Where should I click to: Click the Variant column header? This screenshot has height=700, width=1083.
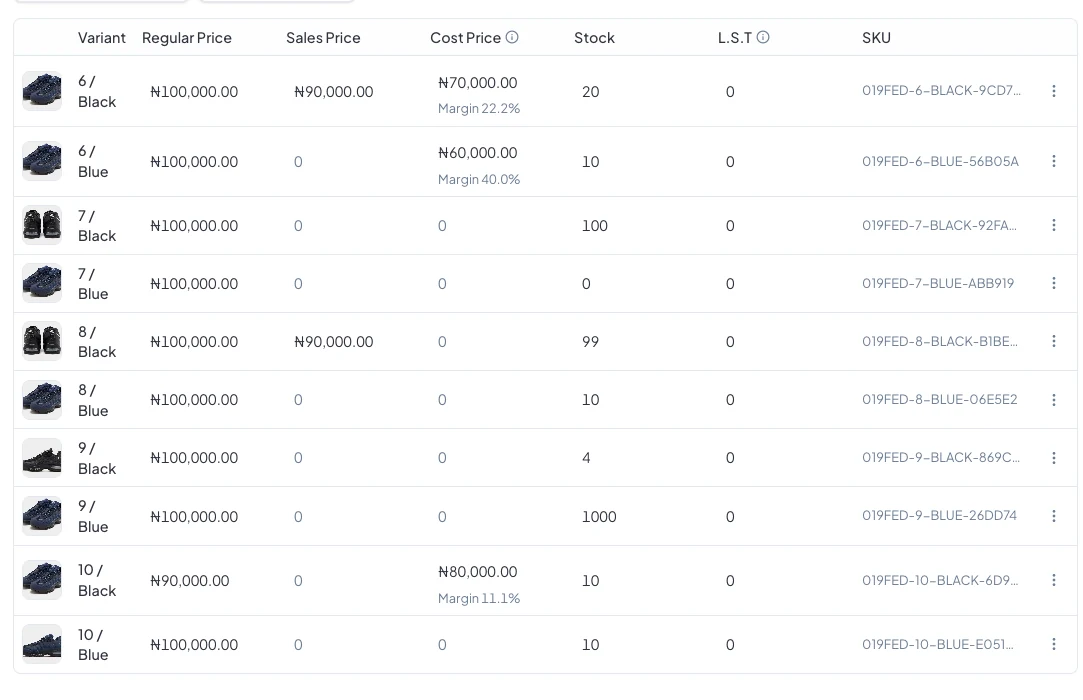coord(102,38)
